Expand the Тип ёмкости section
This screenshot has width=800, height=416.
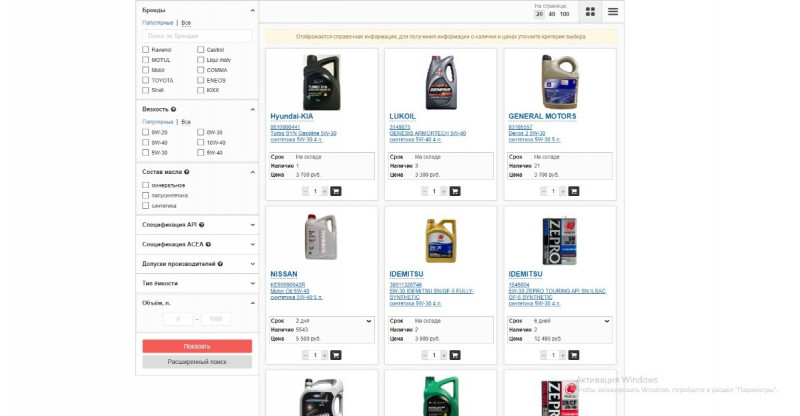click(253, 283)
